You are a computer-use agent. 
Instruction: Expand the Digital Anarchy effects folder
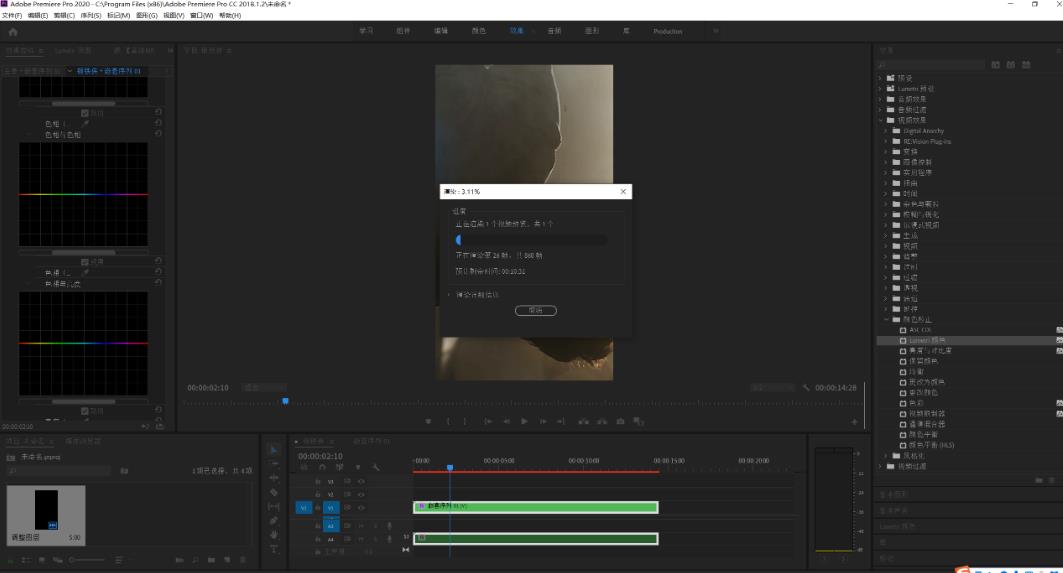886,131
